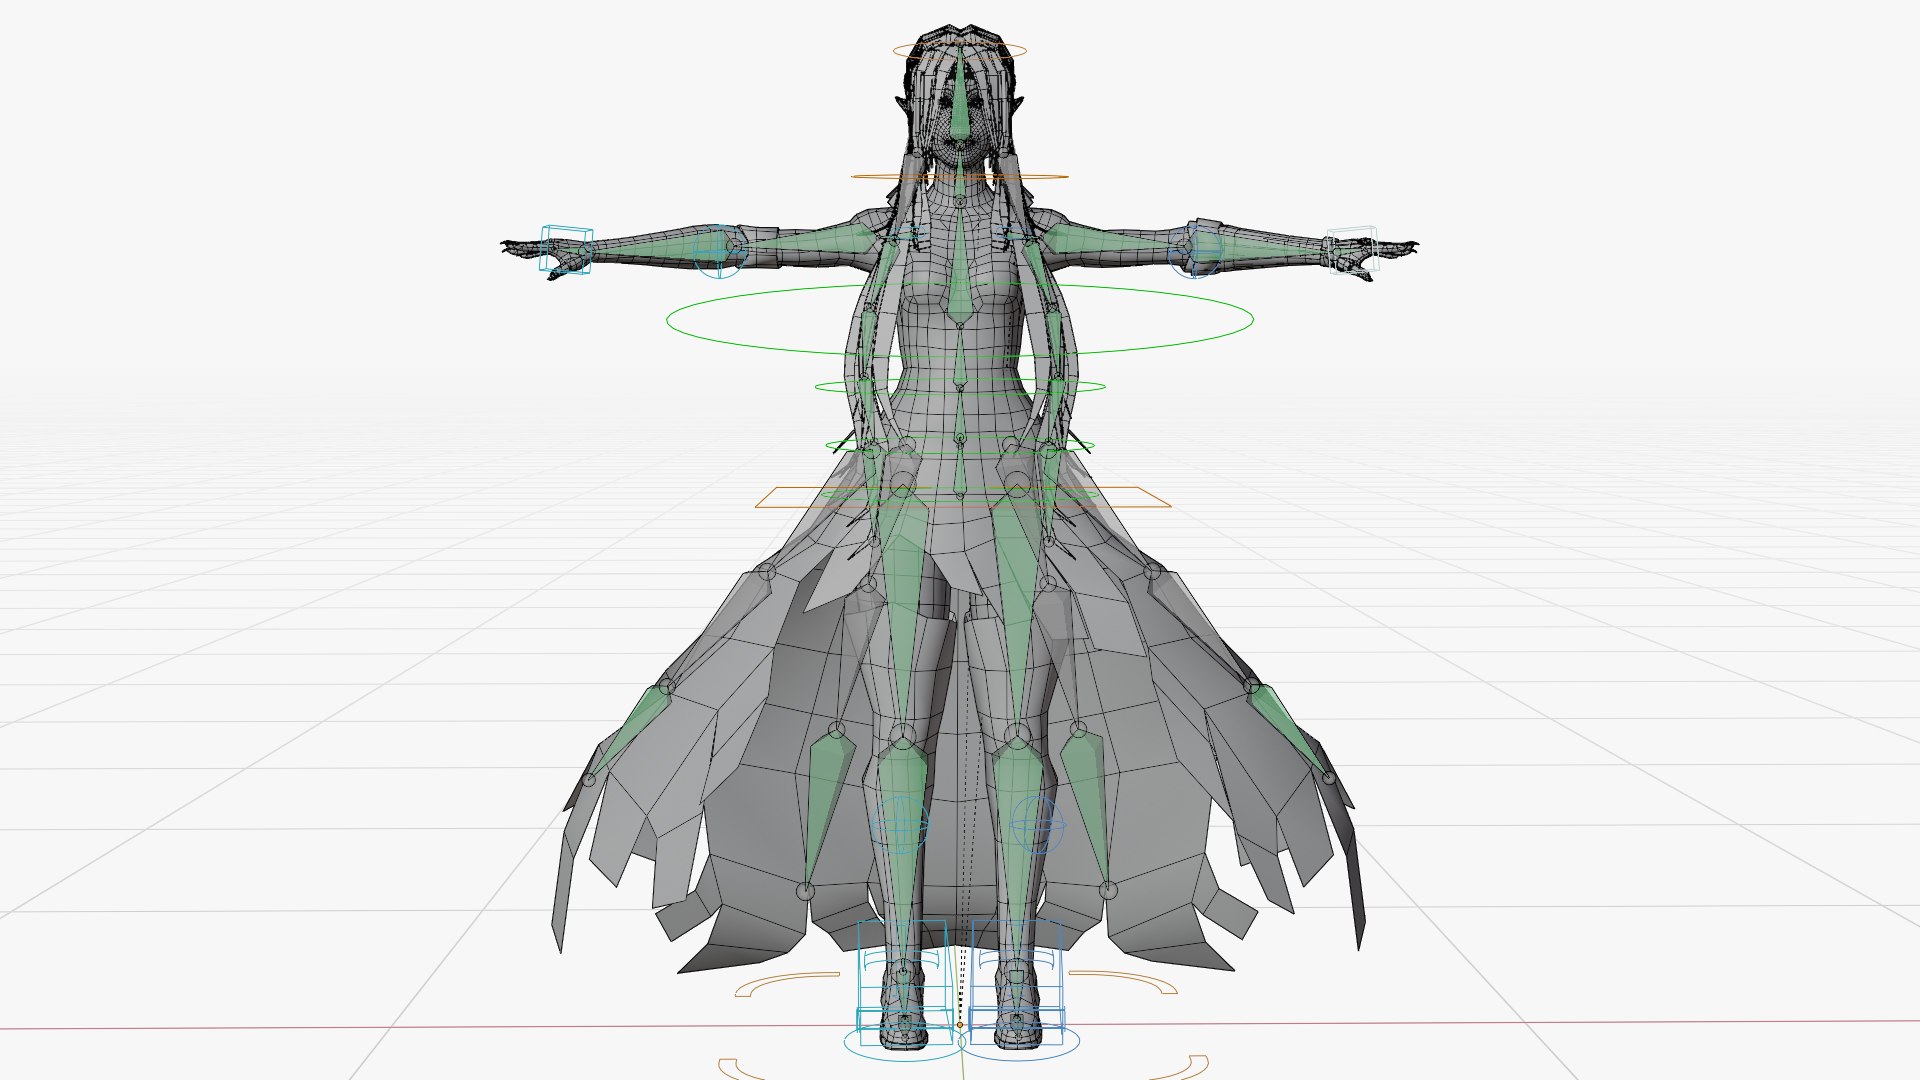Select the blue circle elbow control on the screen-right arm
This screenshot has width=1920, height=1080.
pos(1195,251)
